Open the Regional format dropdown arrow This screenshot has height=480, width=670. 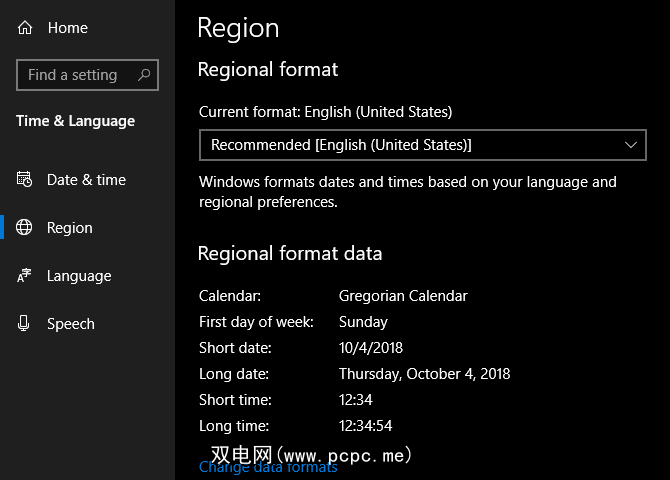(631, 145)
